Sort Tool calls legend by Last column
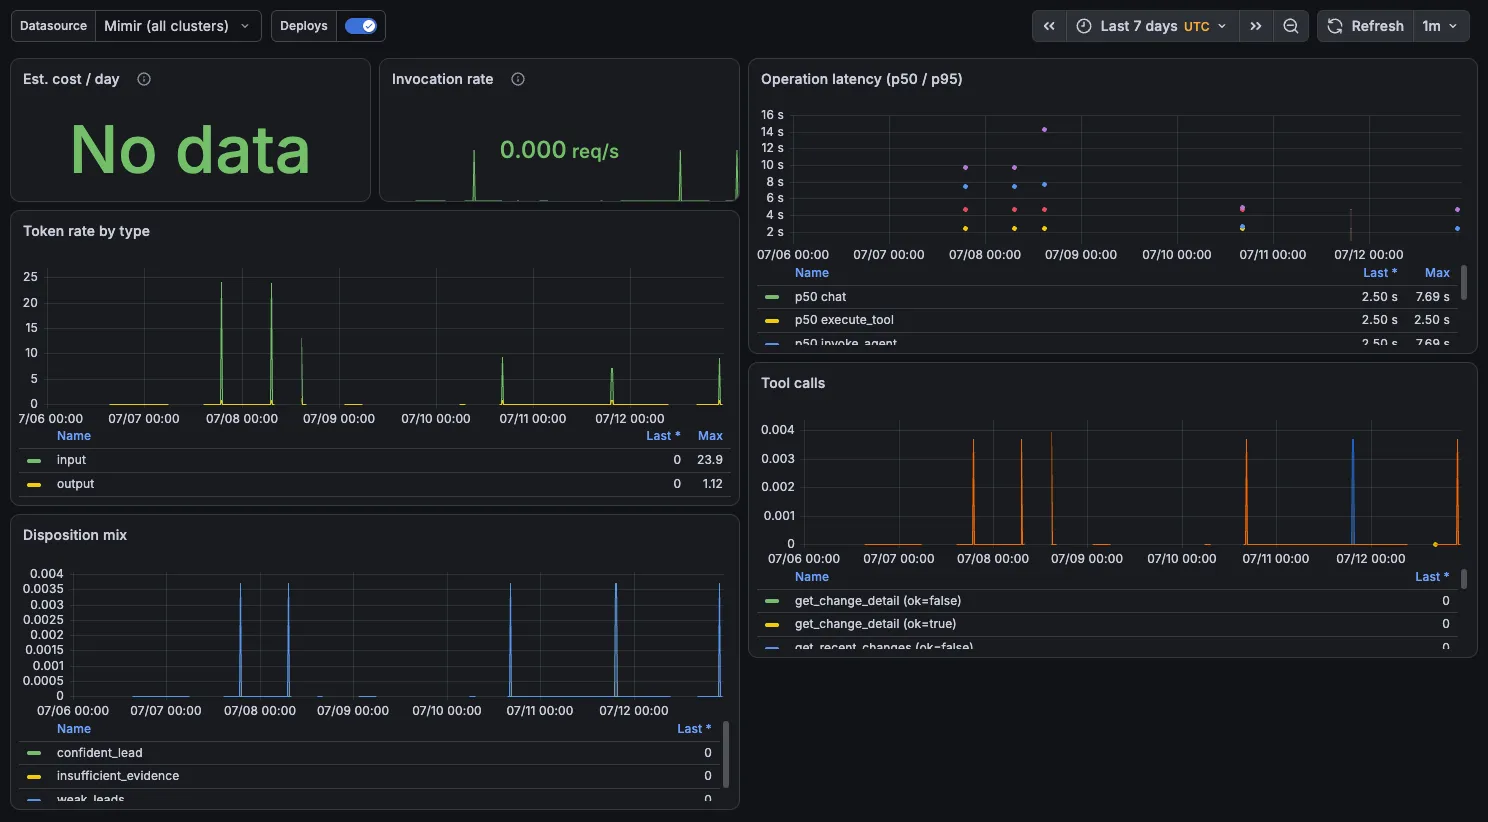The image size is (1488, 822). coord(1432,577)
